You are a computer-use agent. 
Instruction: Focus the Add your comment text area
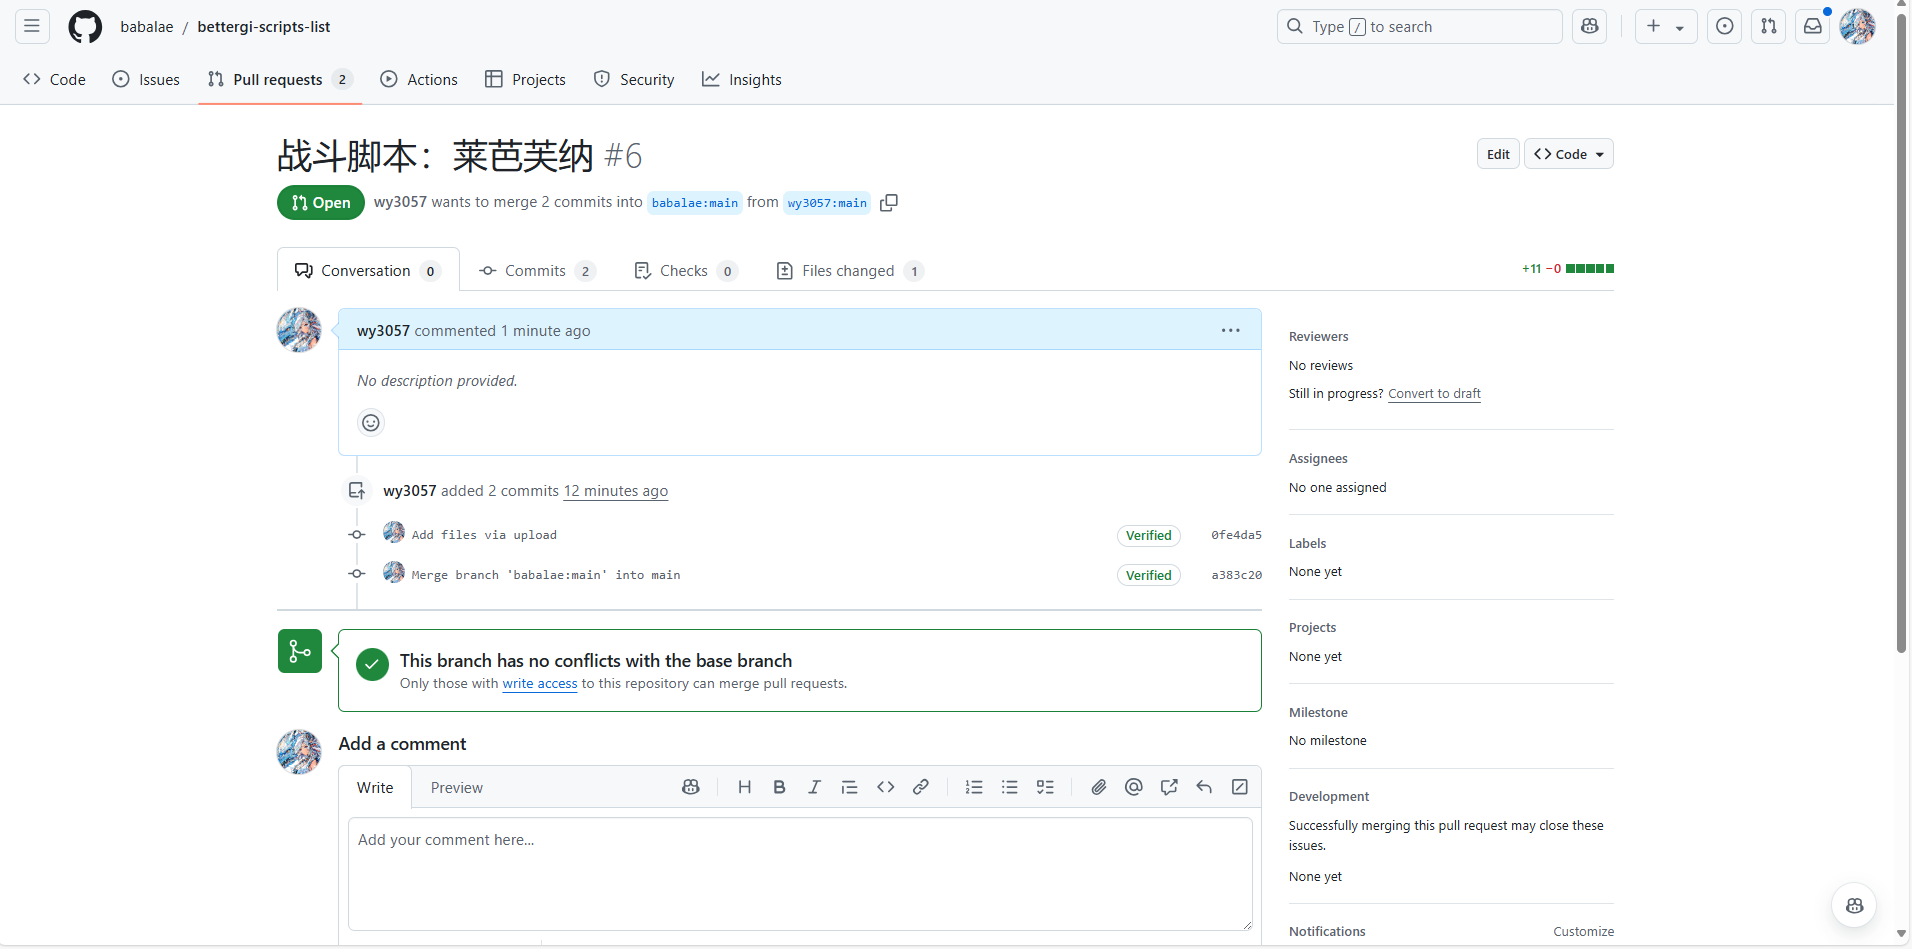[x=800, y=873]
